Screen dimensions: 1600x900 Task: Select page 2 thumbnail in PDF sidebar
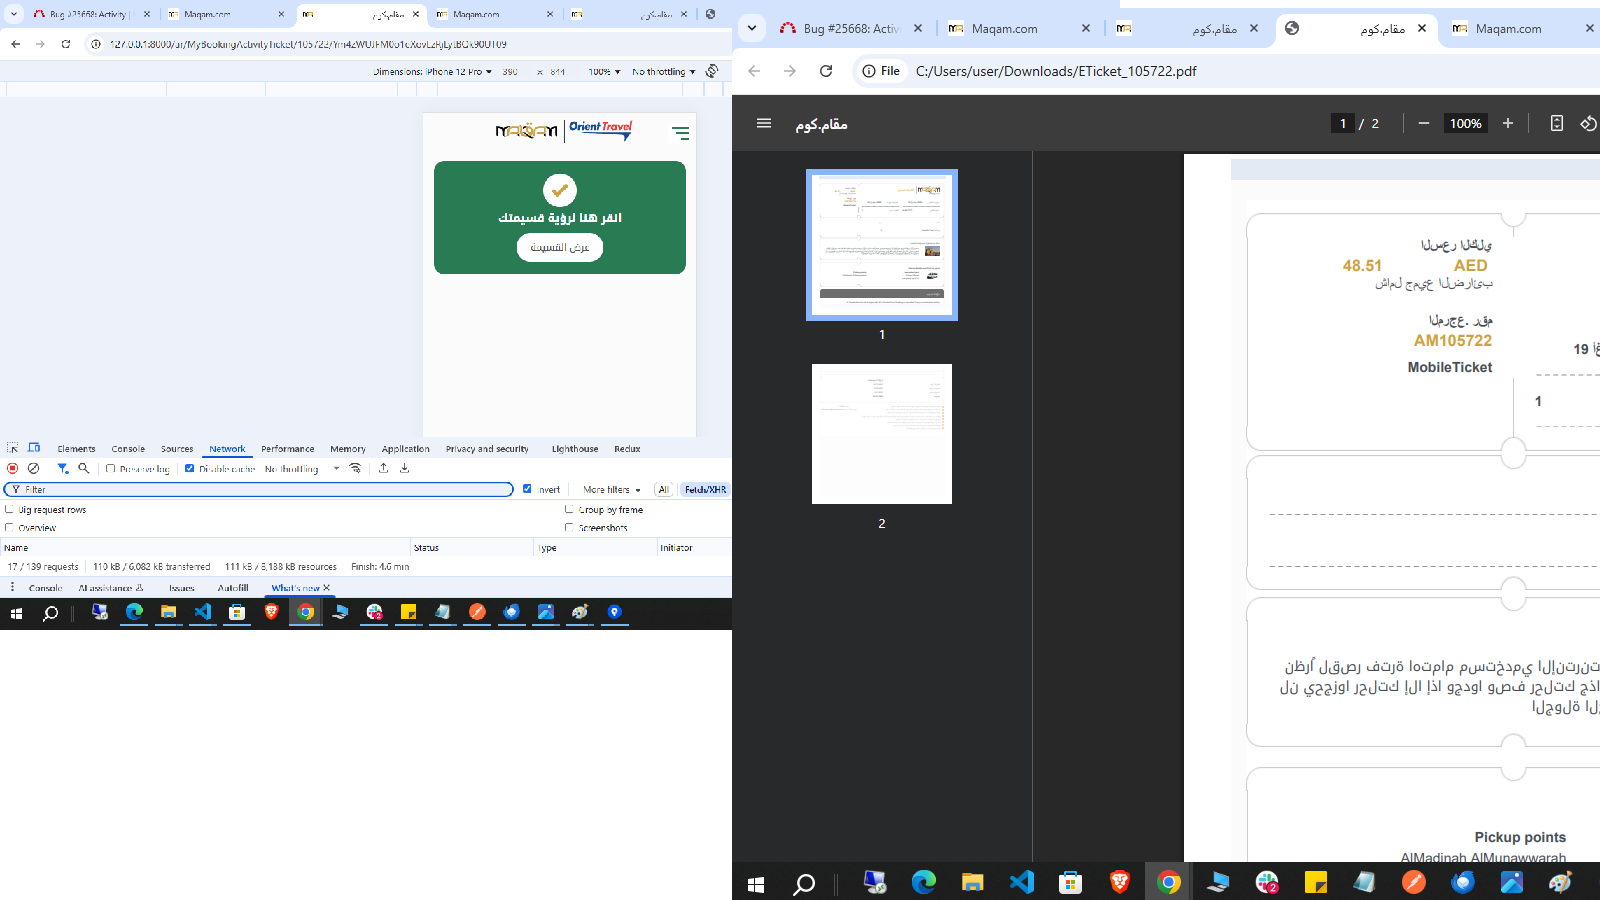point(881,434)
